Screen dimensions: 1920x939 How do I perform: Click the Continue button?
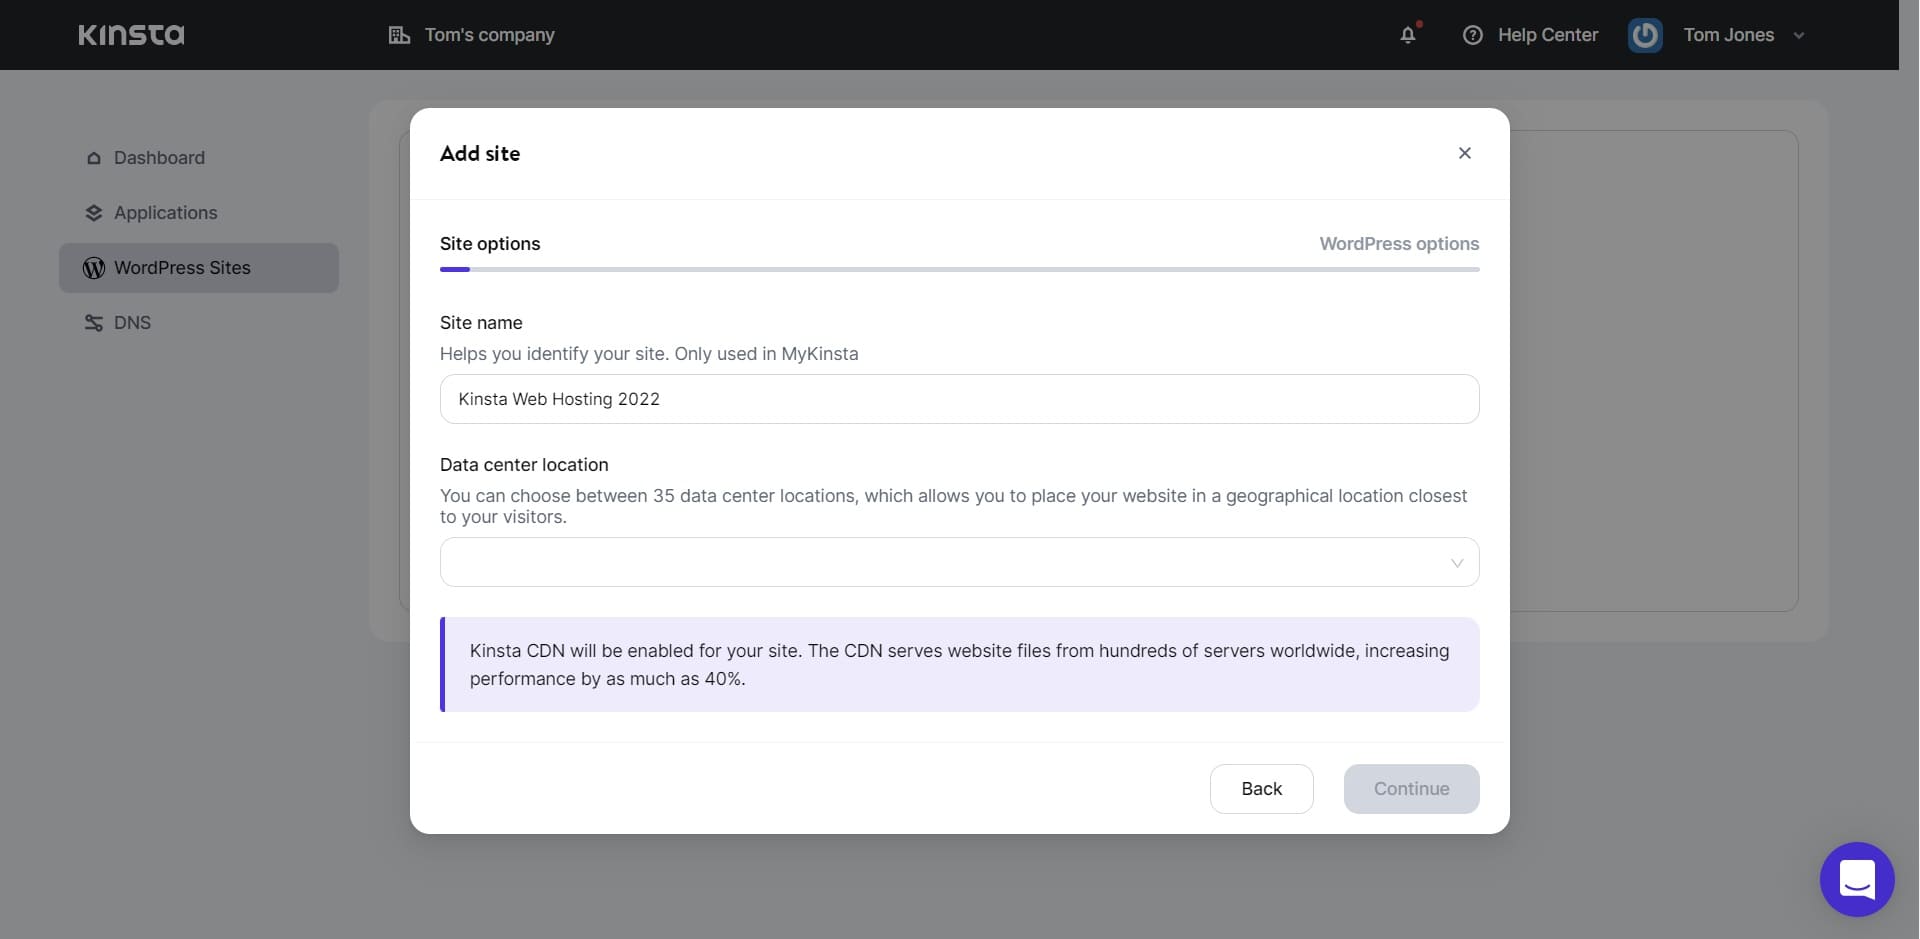click(x=1412, y=789)
